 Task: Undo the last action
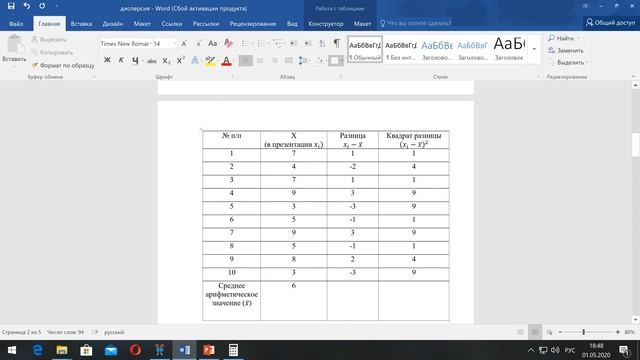tap(27, 6)
